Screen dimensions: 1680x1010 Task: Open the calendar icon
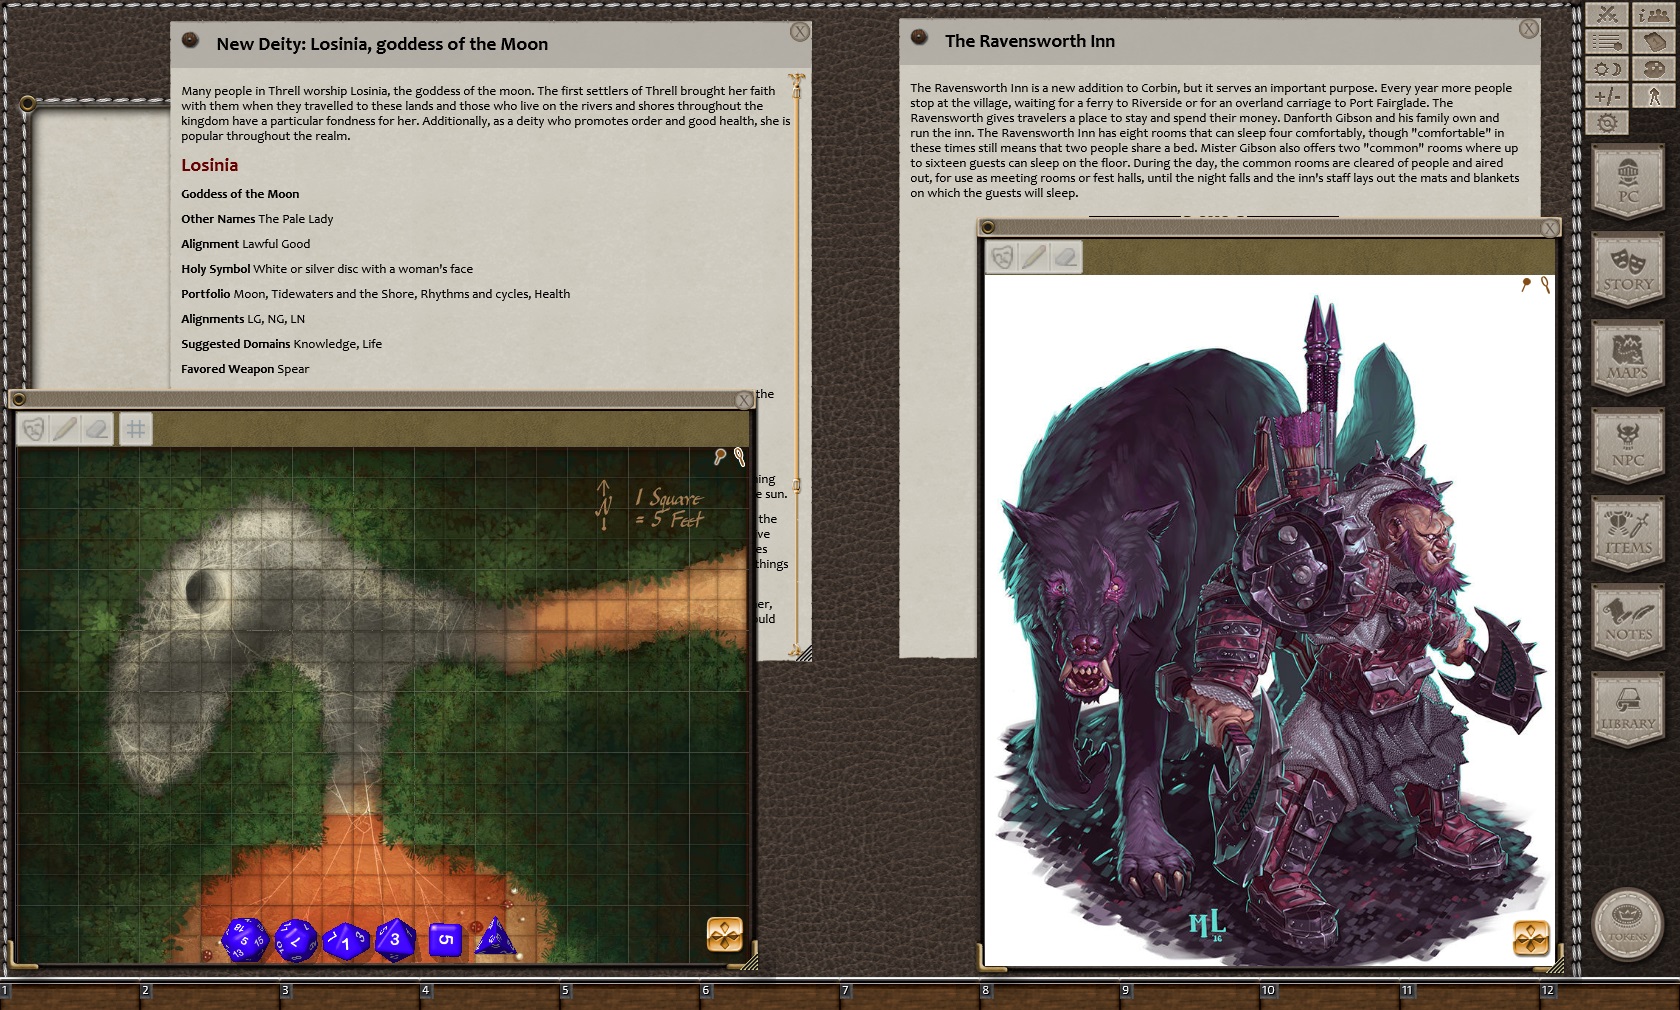1653,42
